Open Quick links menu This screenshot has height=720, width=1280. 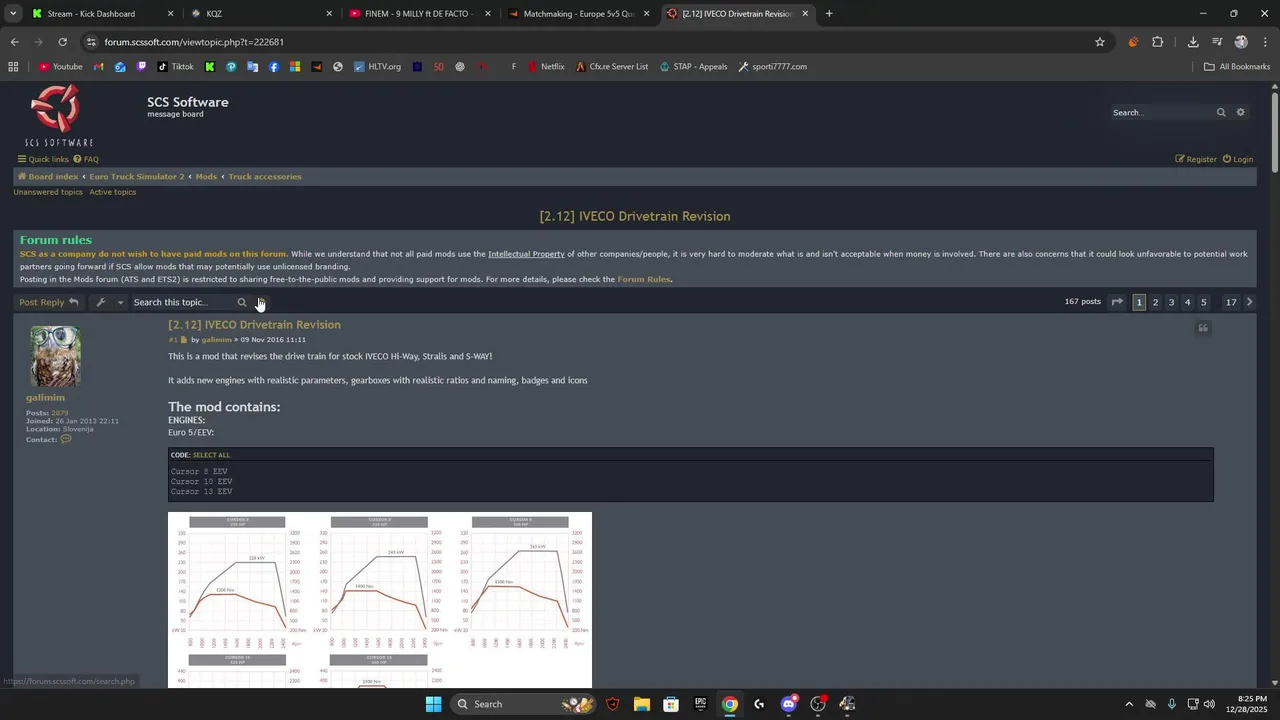point(43,159)
